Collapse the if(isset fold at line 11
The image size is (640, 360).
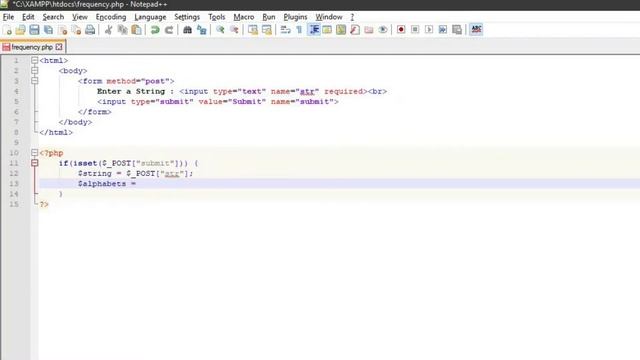[x=35, y=163]
